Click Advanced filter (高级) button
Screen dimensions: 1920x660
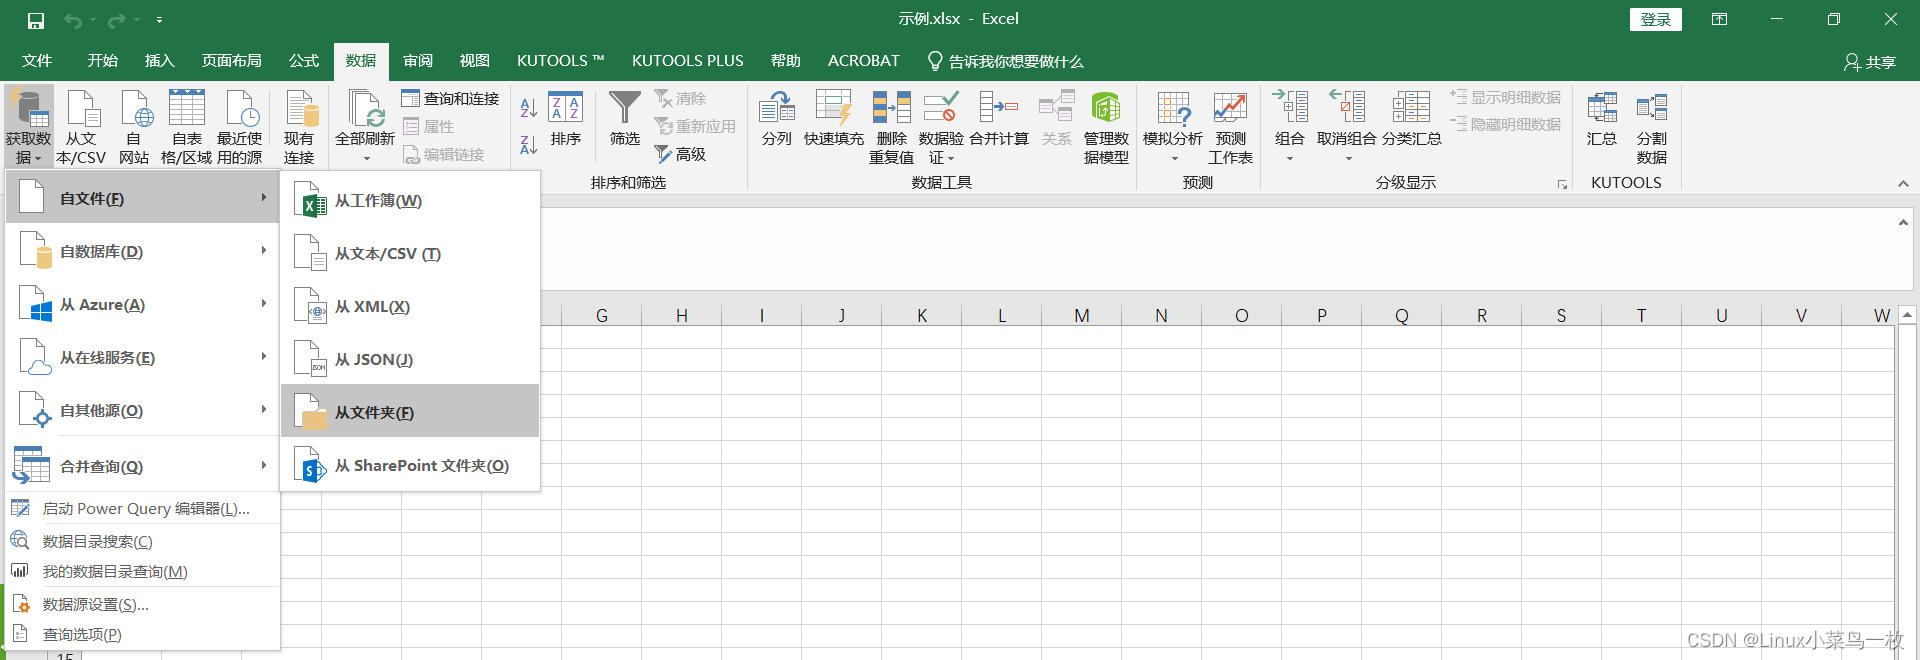tap(681, 154)
